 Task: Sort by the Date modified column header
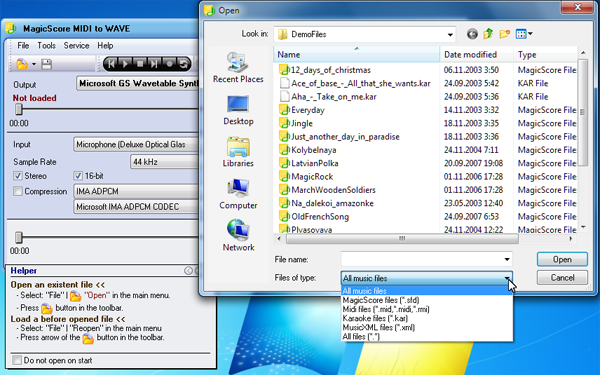pos(476,54)
